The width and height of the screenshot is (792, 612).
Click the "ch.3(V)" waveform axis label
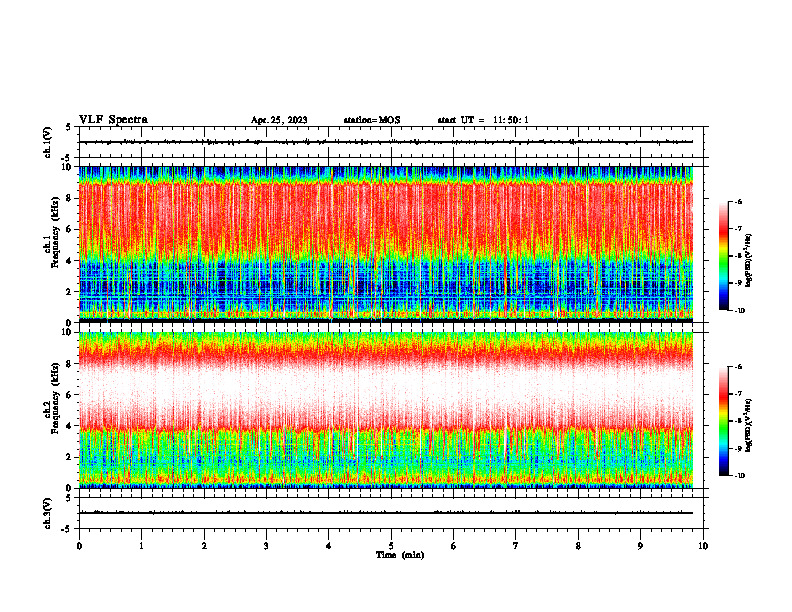point(48,513)
